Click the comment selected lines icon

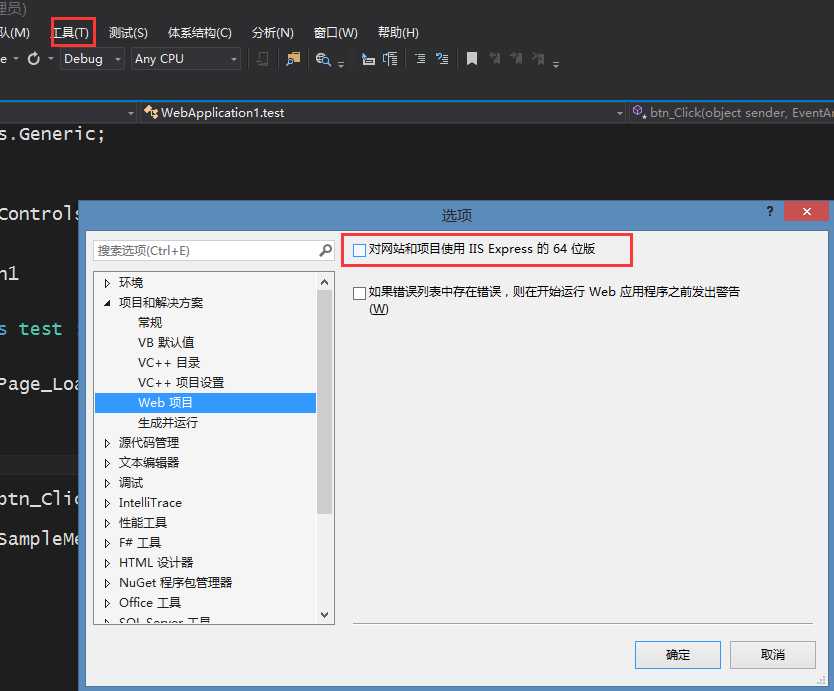tap(368, 59)
